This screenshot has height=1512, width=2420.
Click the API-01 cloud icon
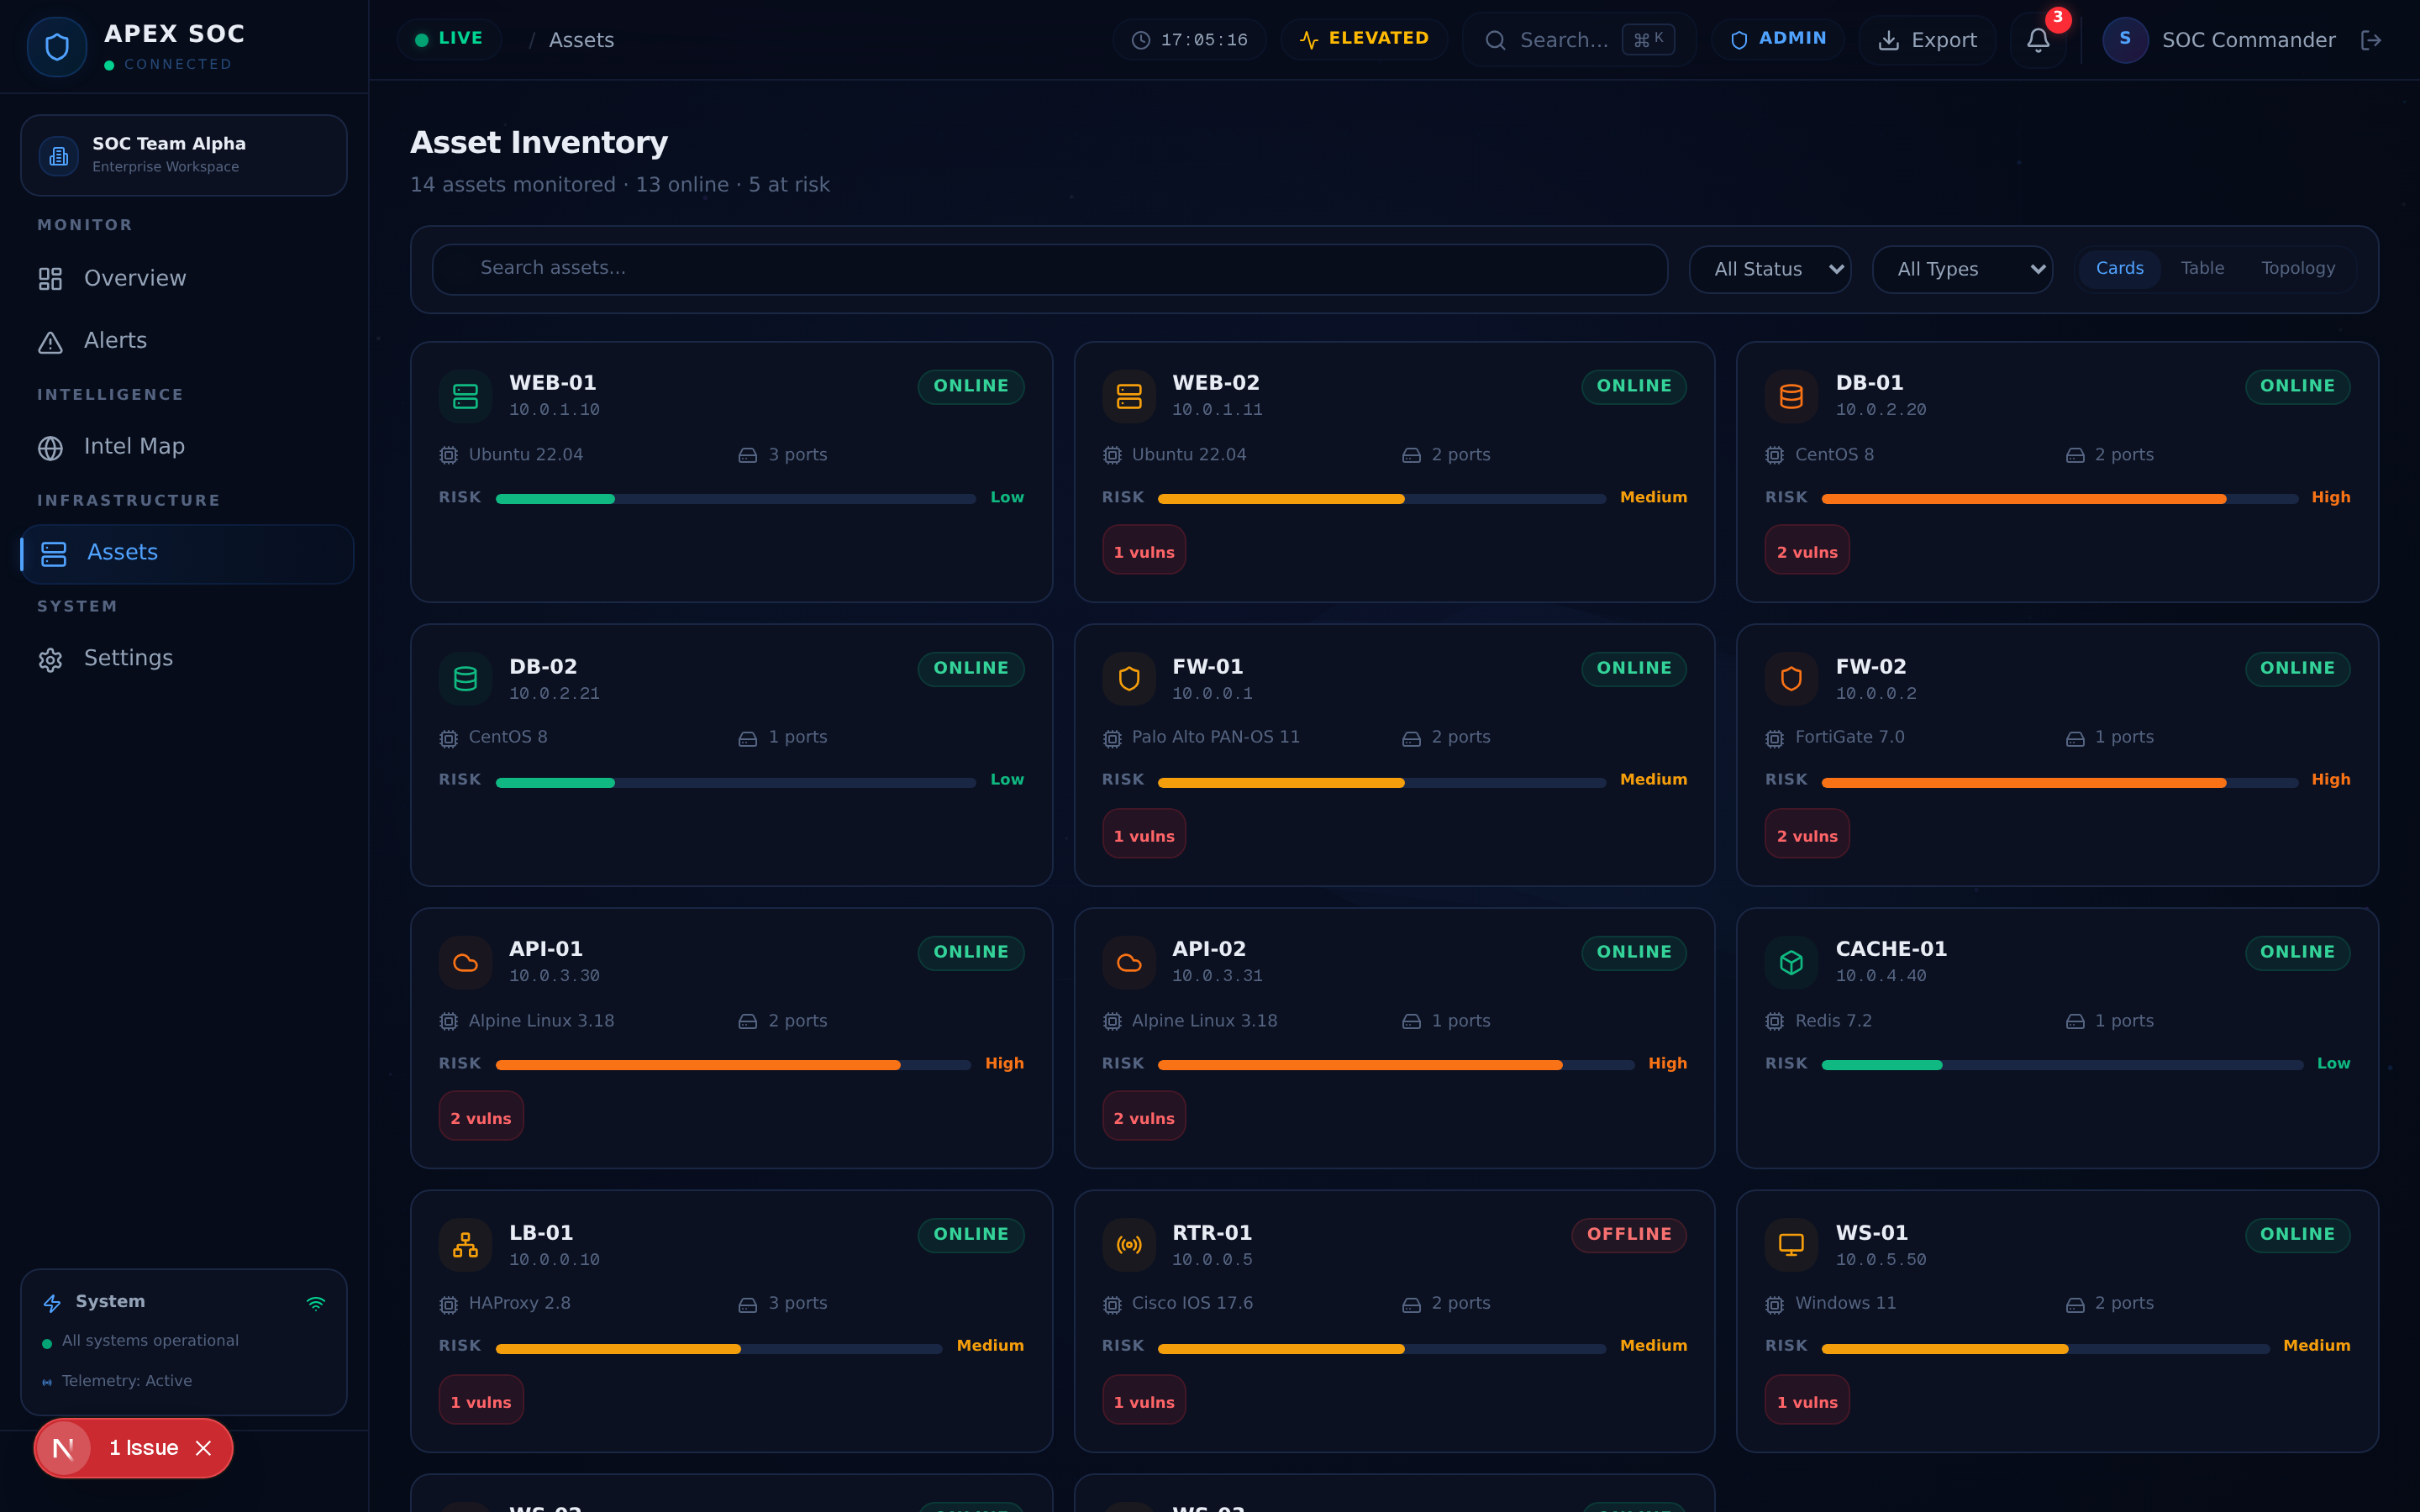pyautogui.click(x=465, y=962)
